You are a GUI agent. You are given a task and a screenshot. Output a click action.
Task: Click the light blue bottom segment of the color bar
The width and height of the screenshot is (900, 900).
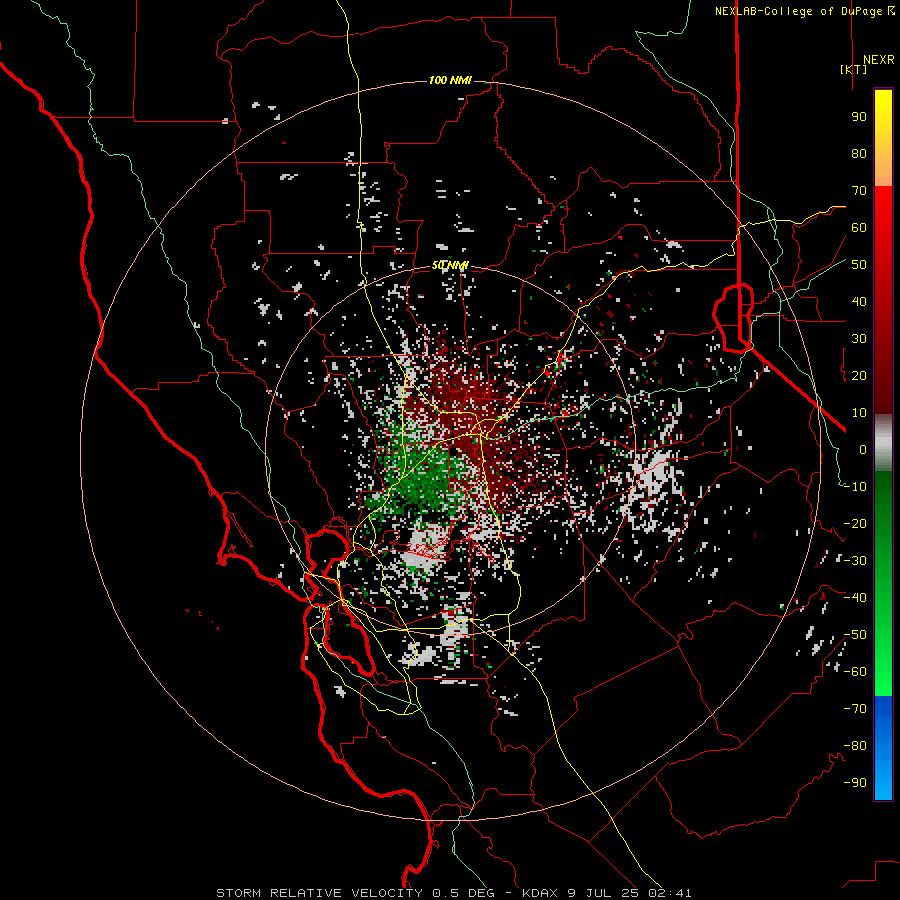point(883,748)
